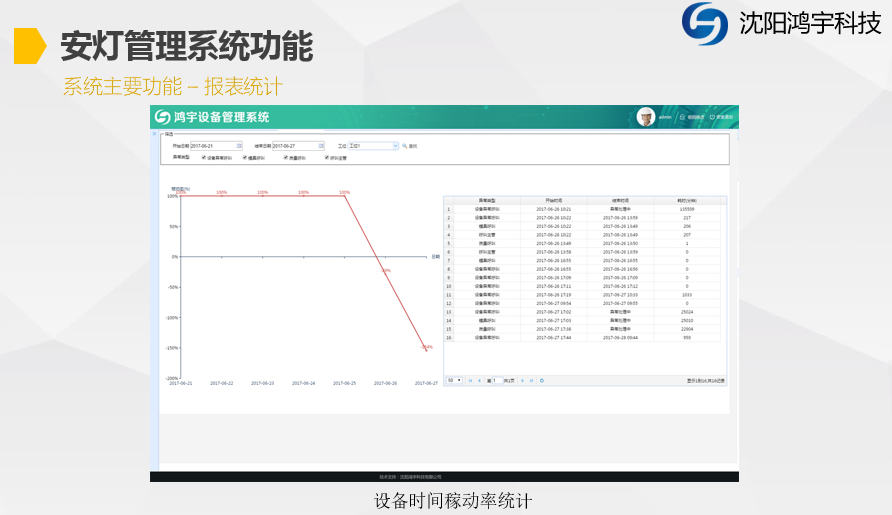
Task: Click the magnifier search query icon
Action: point(405,146)
